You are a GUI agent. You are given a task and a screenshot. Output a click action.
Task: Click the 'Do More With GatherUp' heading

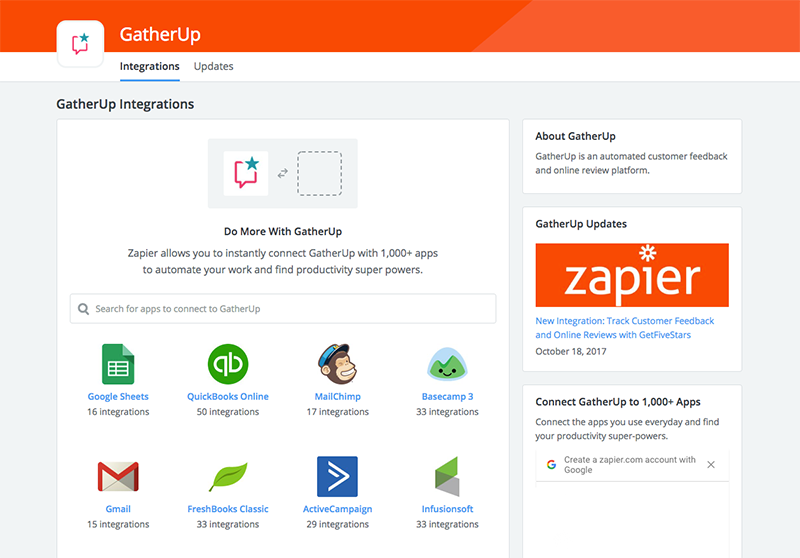pyautogui.click(x=283, y=232)
